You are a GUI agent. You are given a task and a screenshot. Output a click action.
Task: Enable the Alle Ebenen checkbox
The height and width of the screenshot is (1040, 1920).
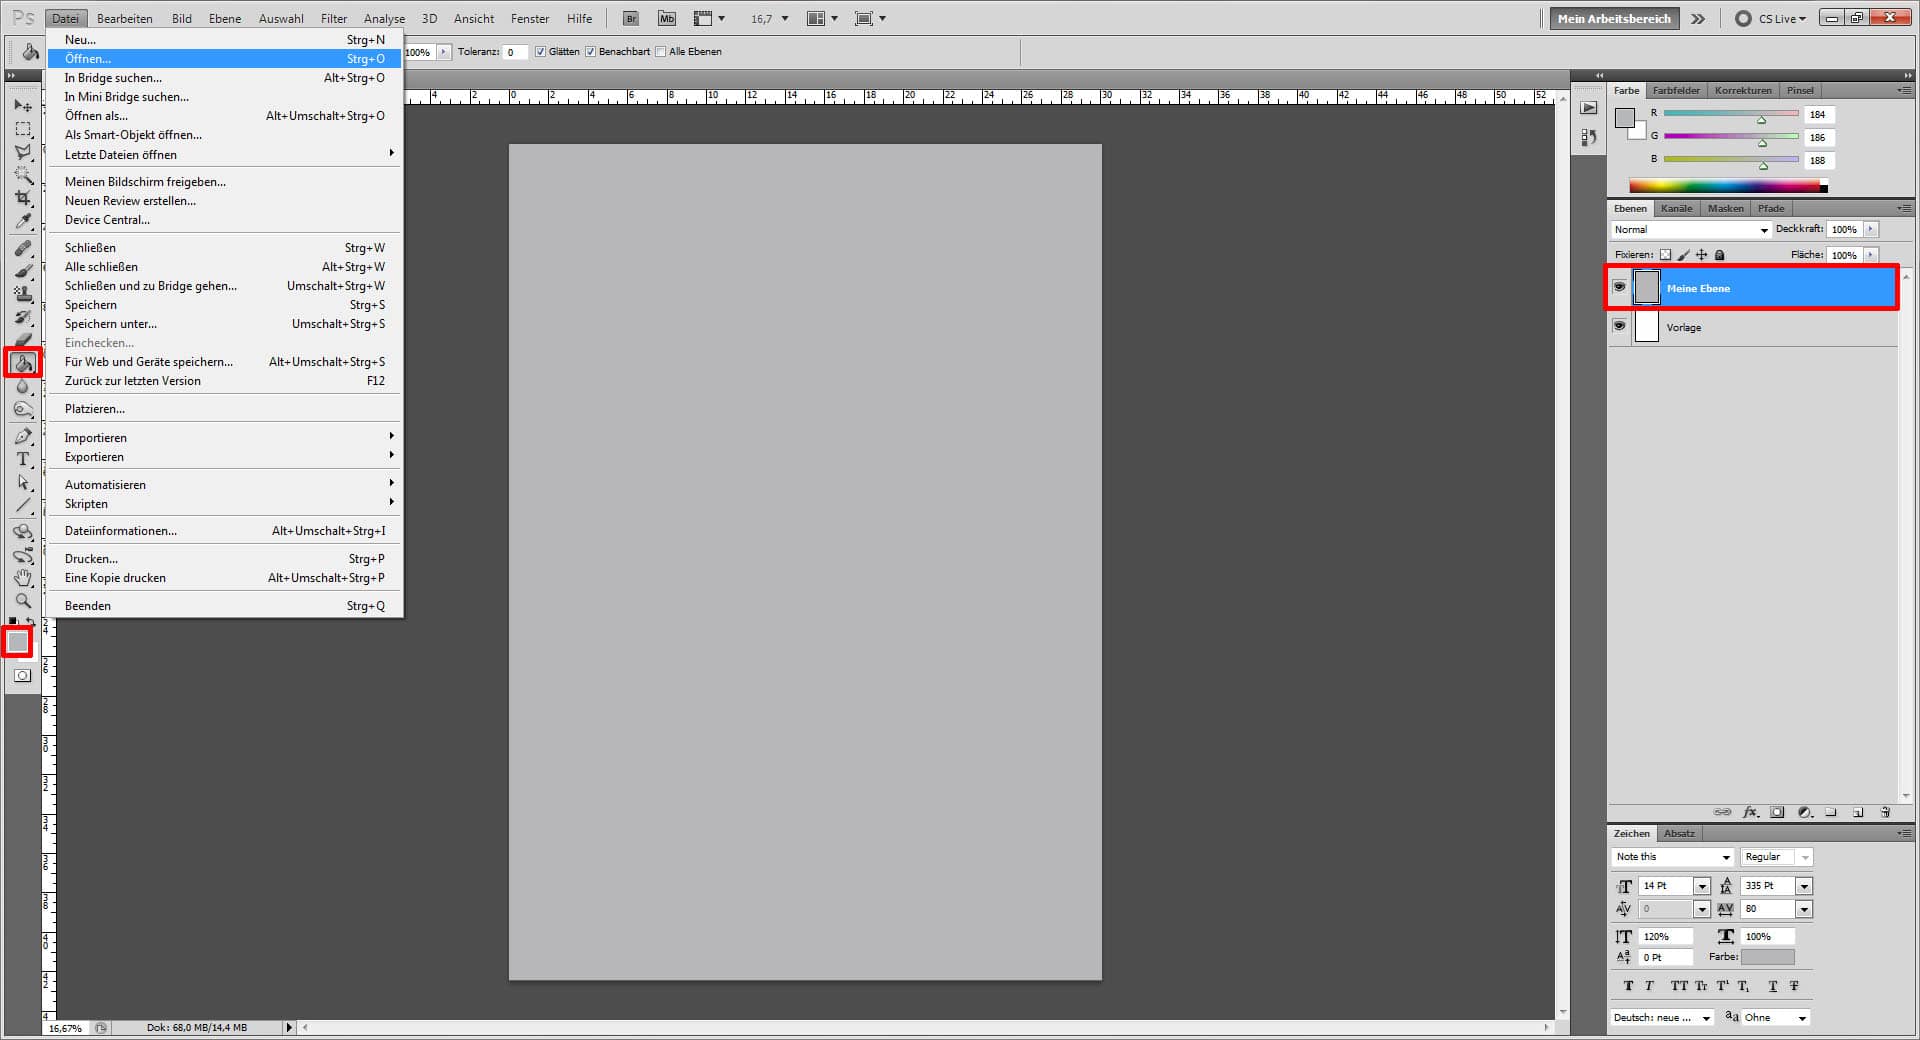click(660, 51)
